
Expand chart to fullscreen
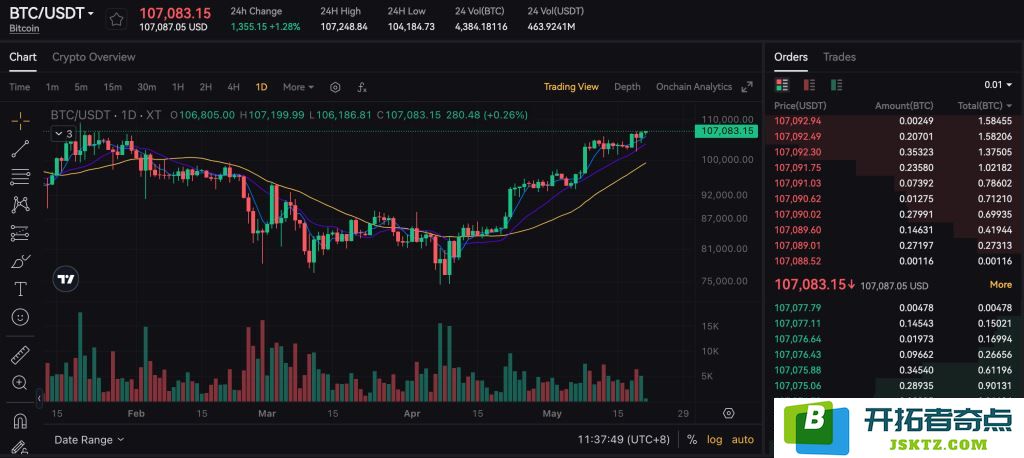[x=747, y=87]
